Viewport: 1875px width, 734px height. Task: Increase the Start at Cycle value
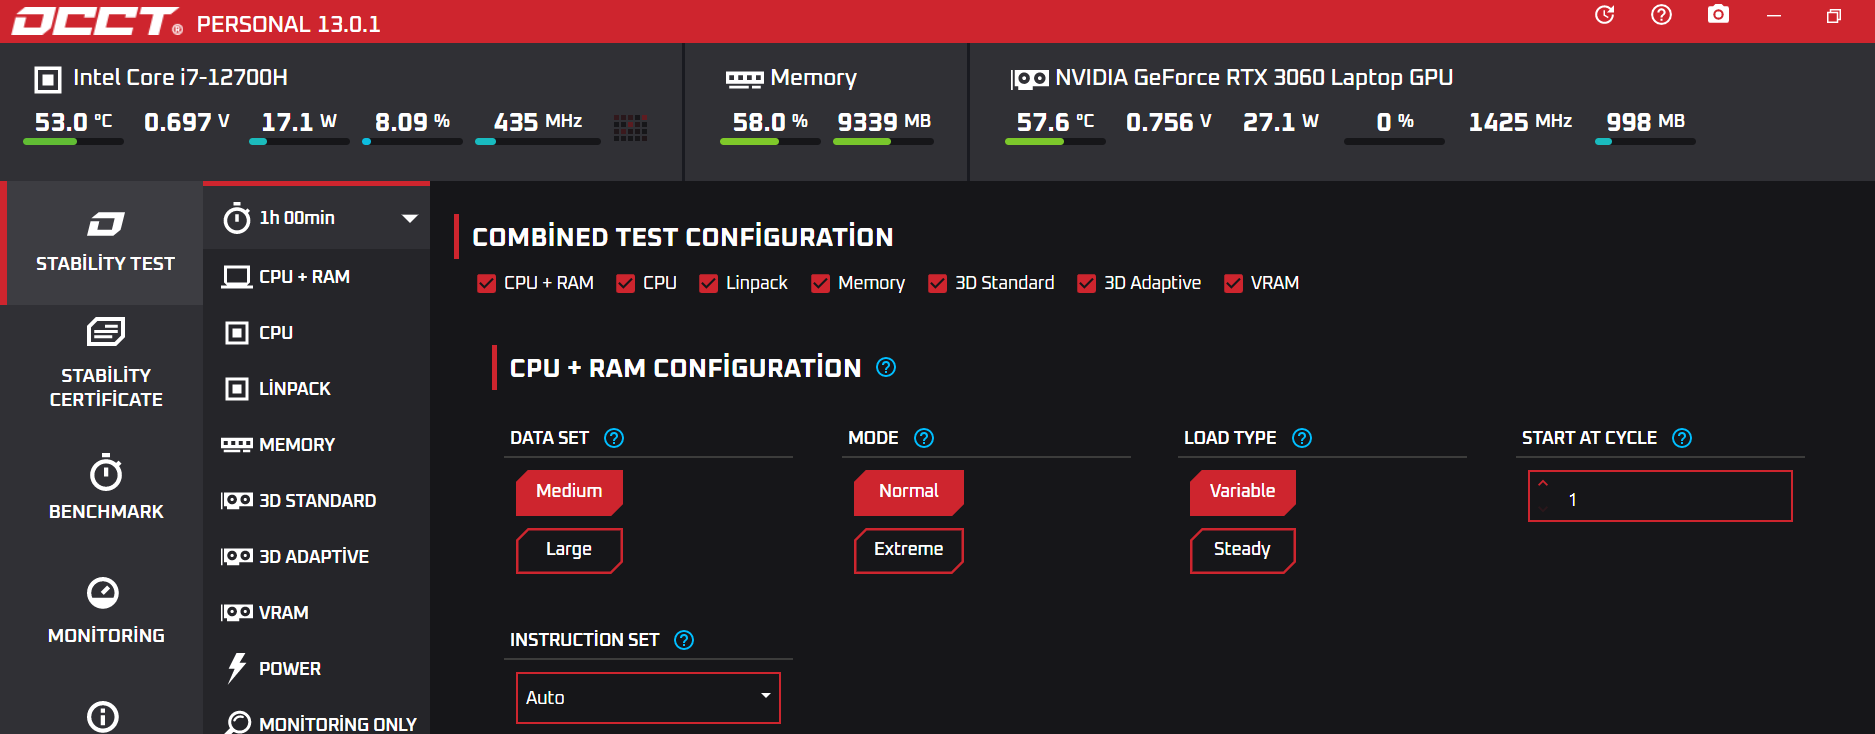click(x=1543, y=484)
